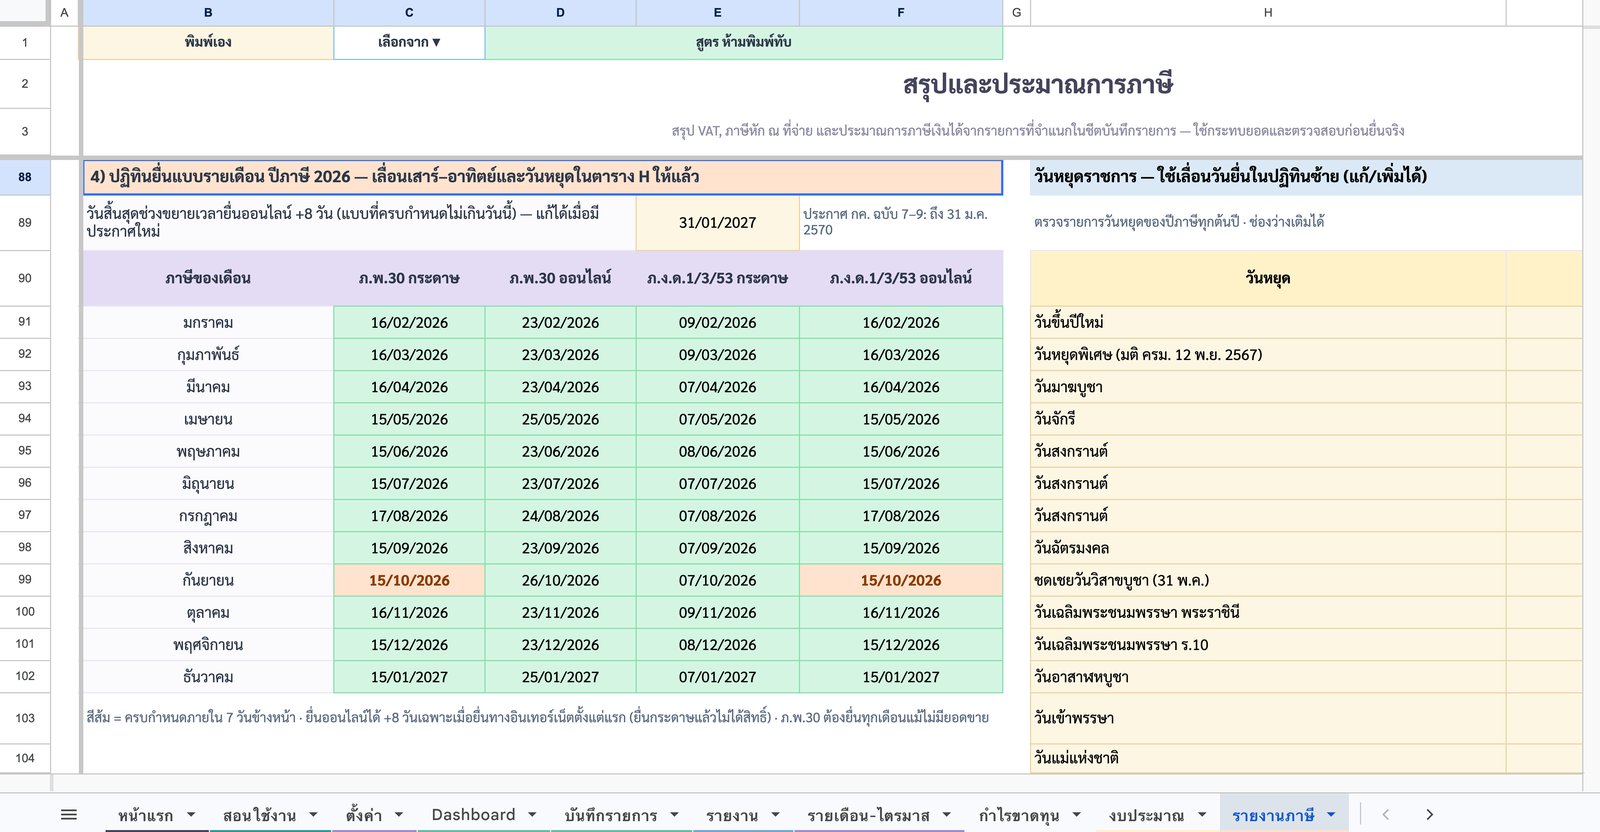Open the รายเดือน-ไตรมาส sheet tab

pos(868,815)
